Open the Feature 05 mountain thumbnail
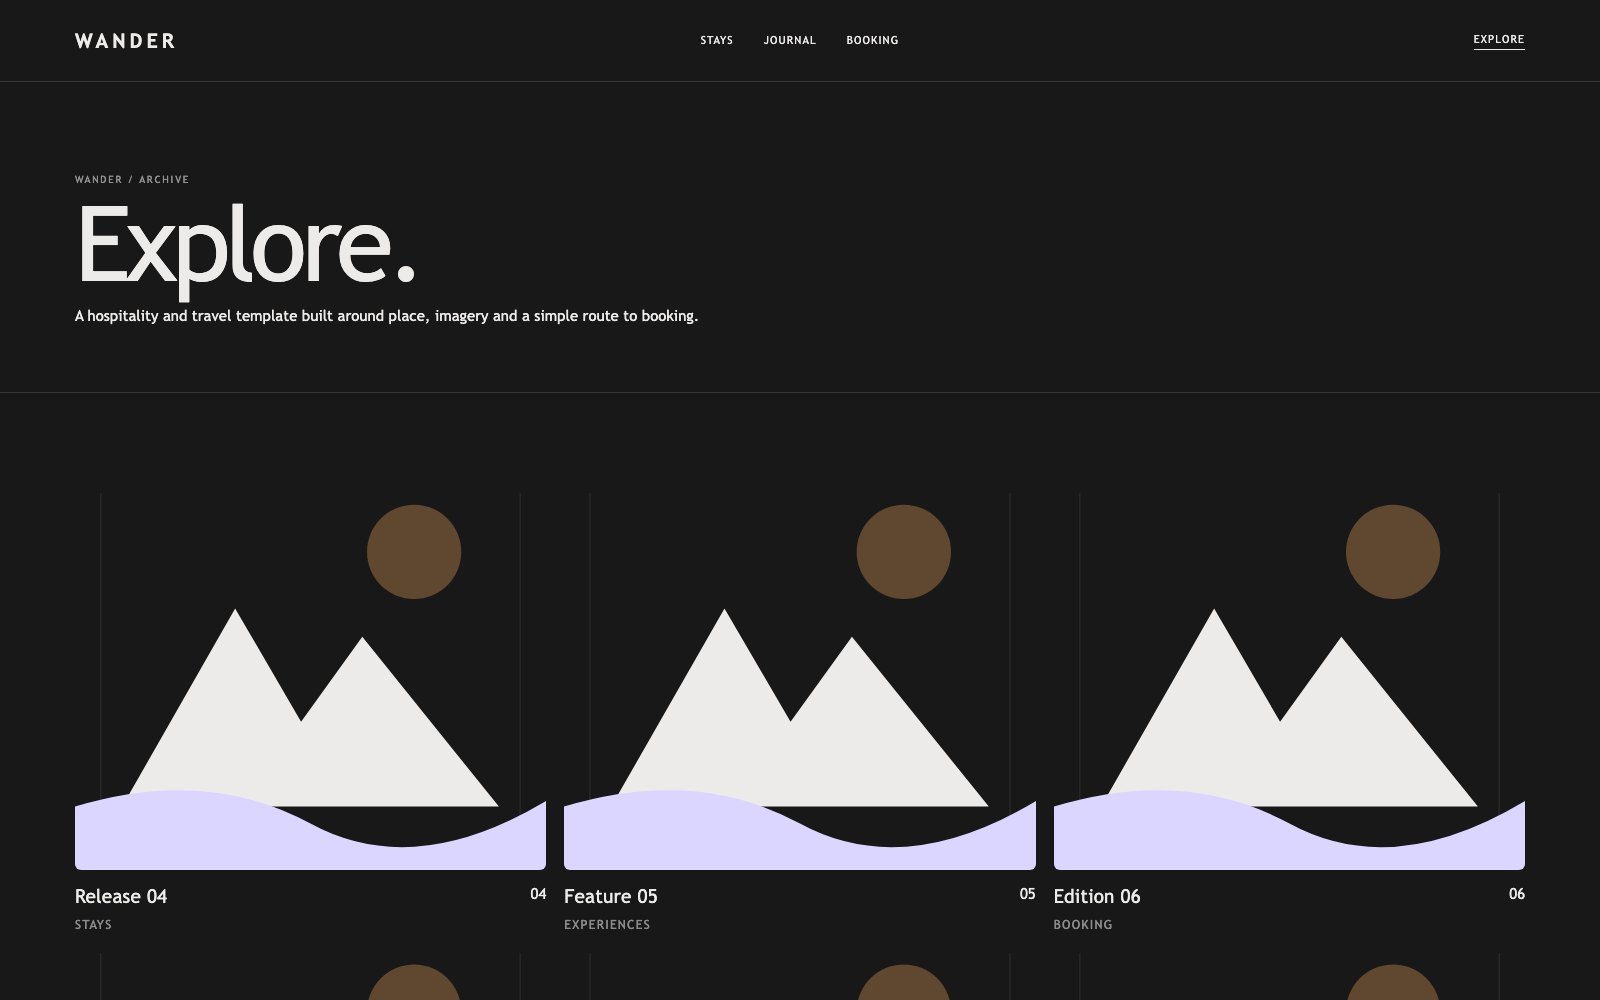The image size is (1600, 1000). (800, 681)
